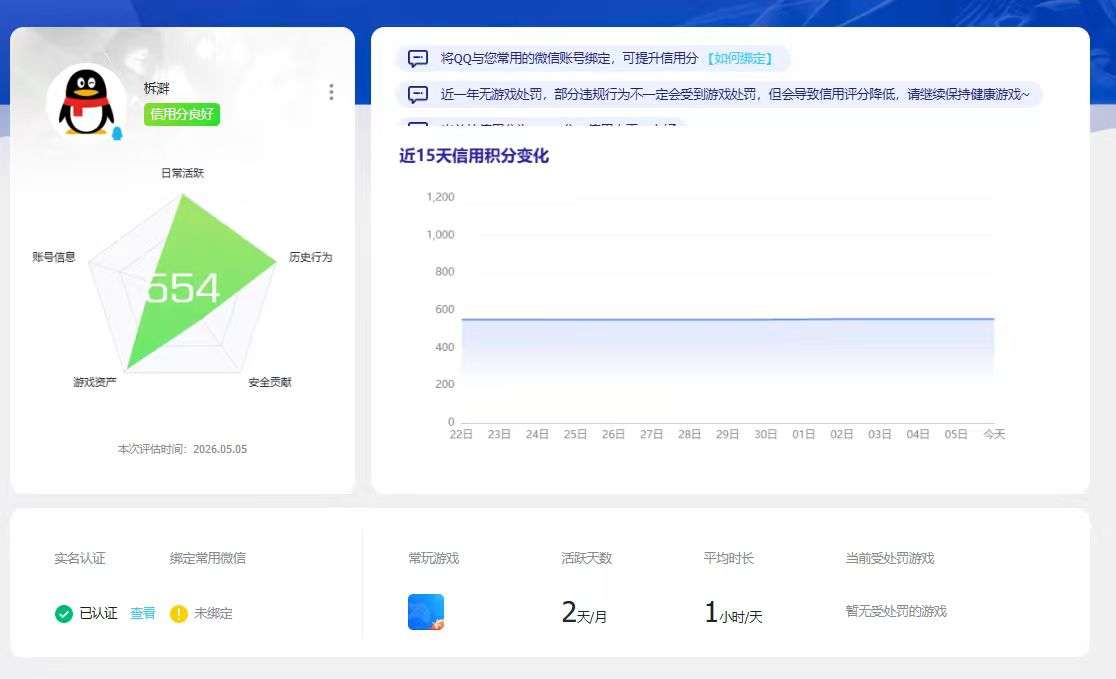Click the 已认证 status text

click(x=98, y=614)
